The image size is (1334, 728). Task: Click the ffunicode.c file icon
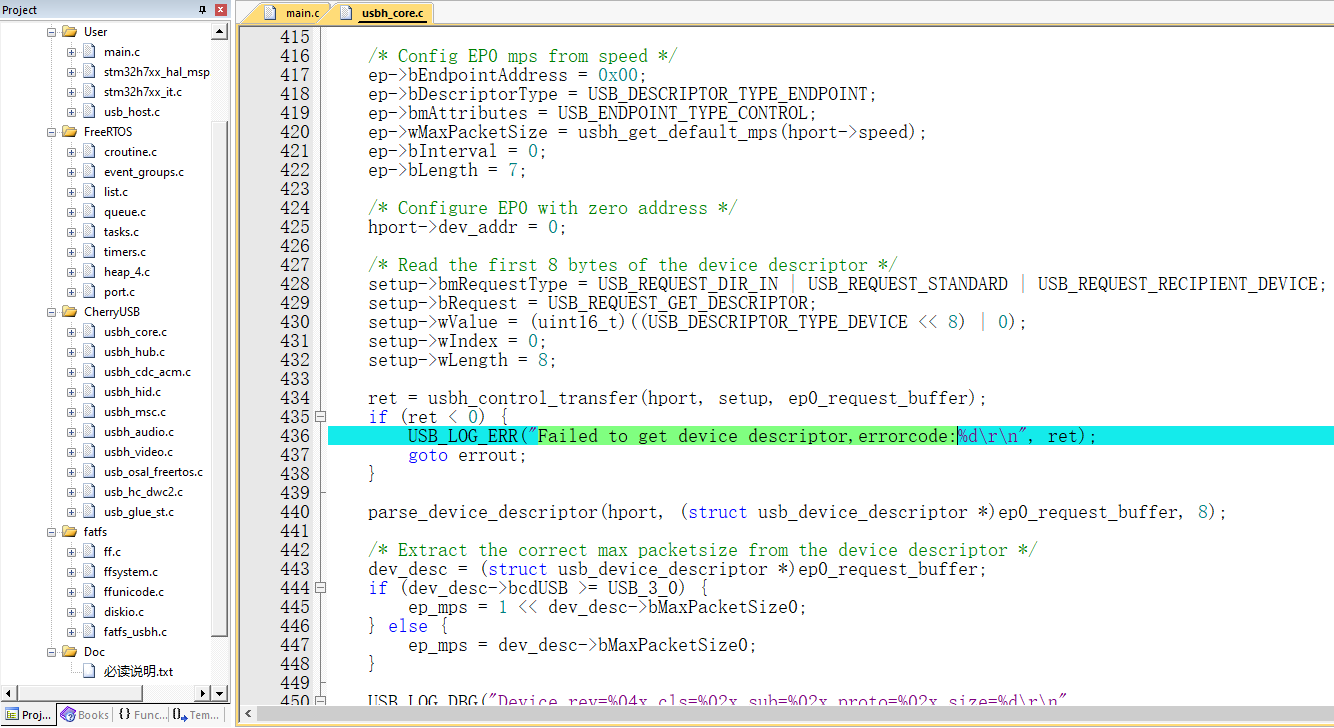90,592
